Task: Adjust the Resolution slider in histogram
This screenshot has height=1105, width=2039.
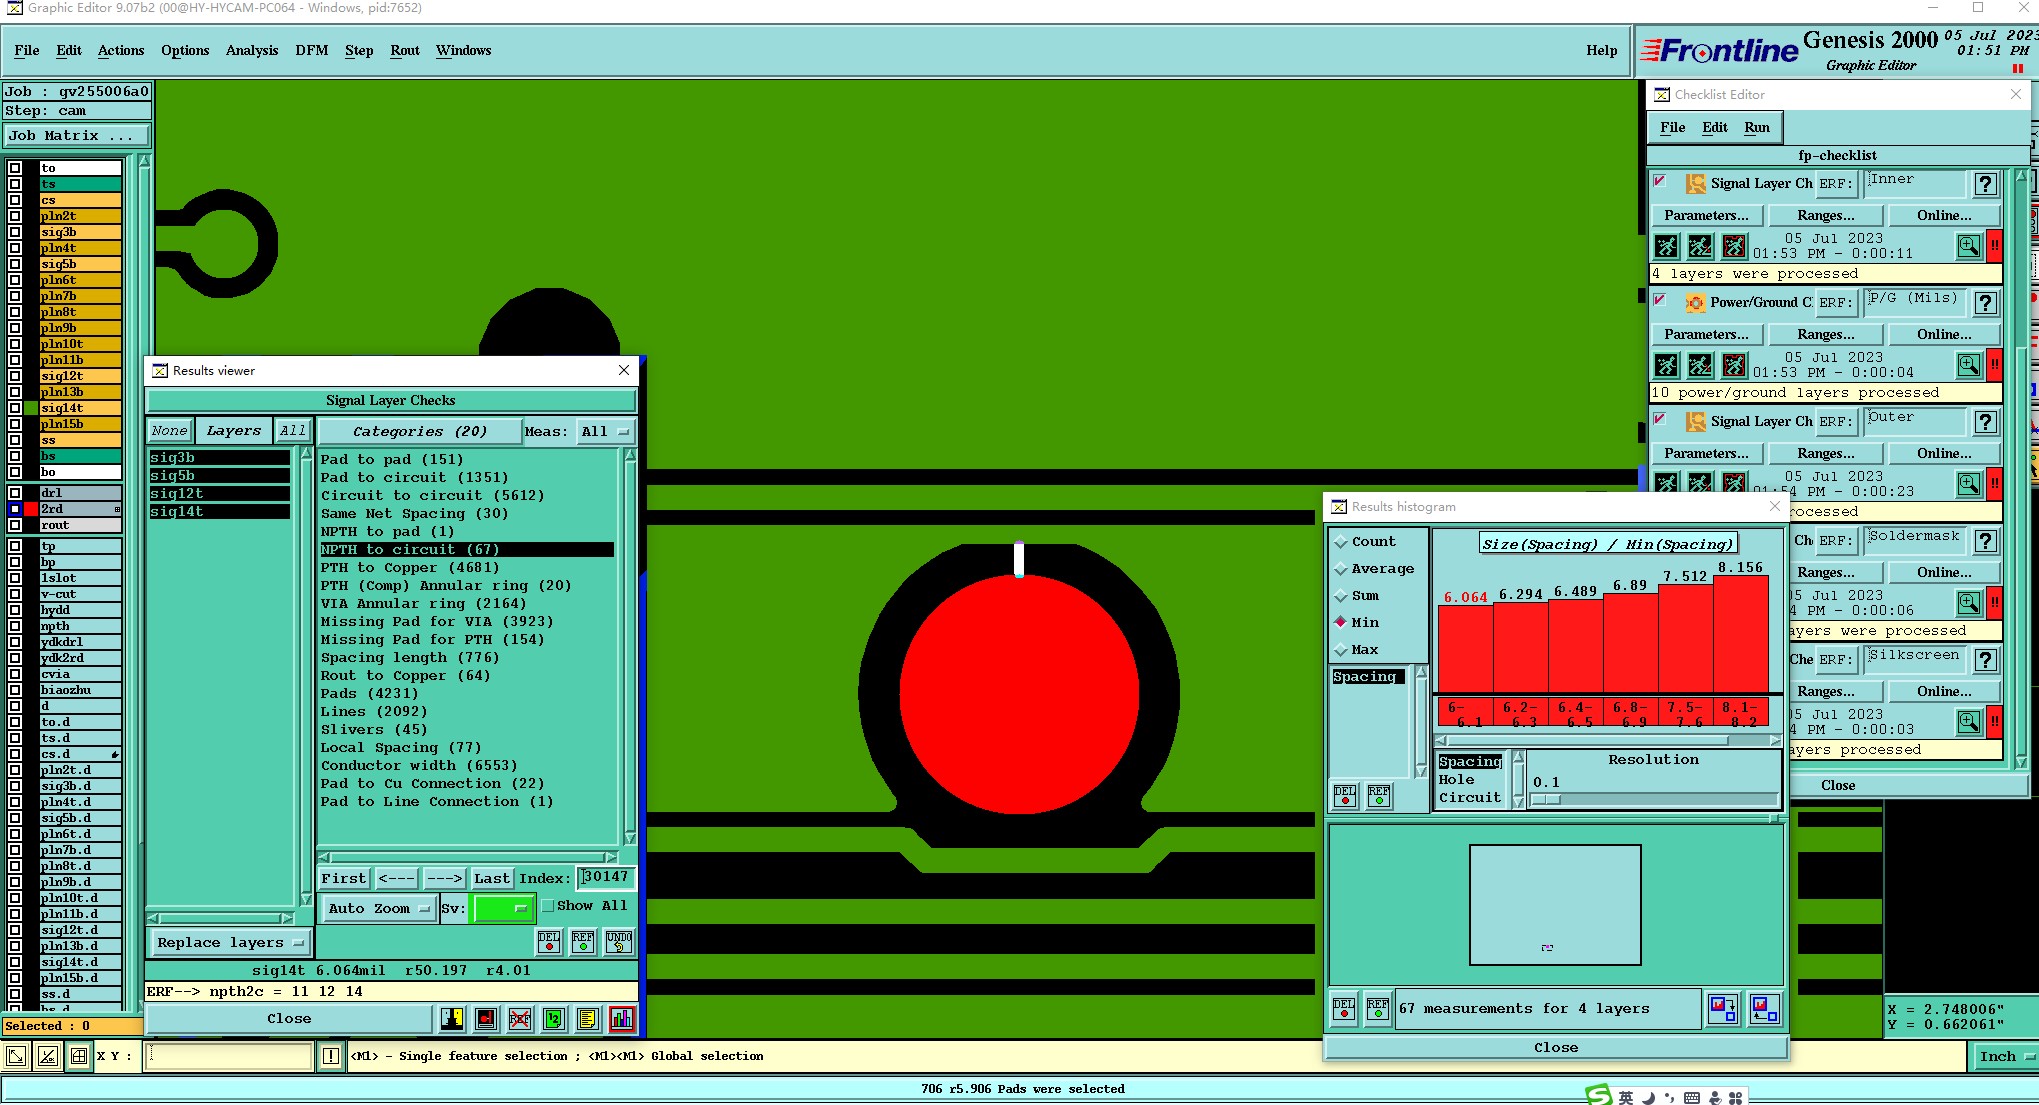Action: (x=1547, y=800)
